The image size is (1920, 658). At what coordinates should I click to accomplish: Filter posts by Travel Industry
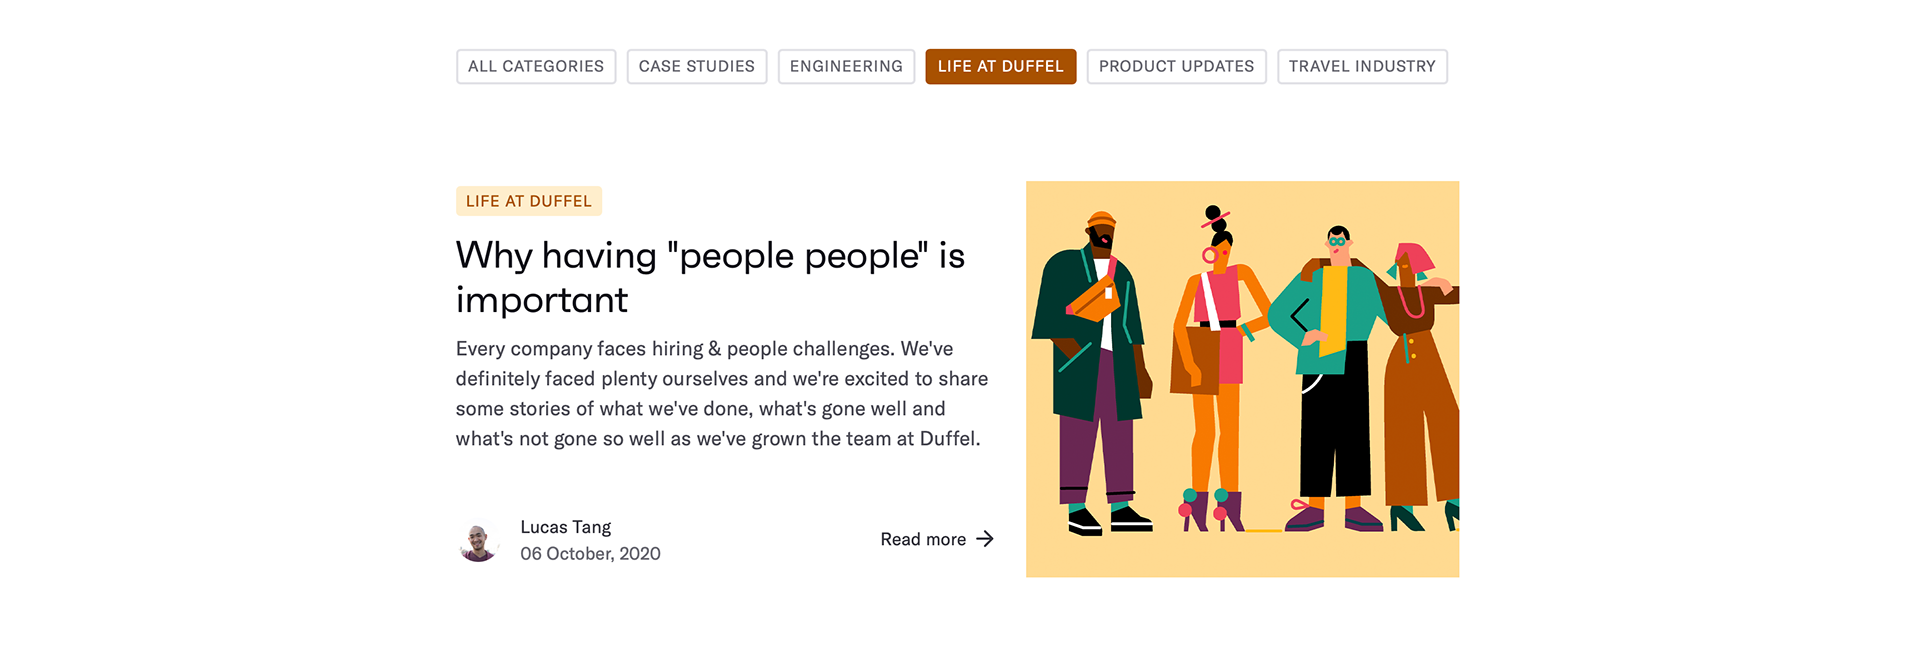click(x=1362, y=67)
